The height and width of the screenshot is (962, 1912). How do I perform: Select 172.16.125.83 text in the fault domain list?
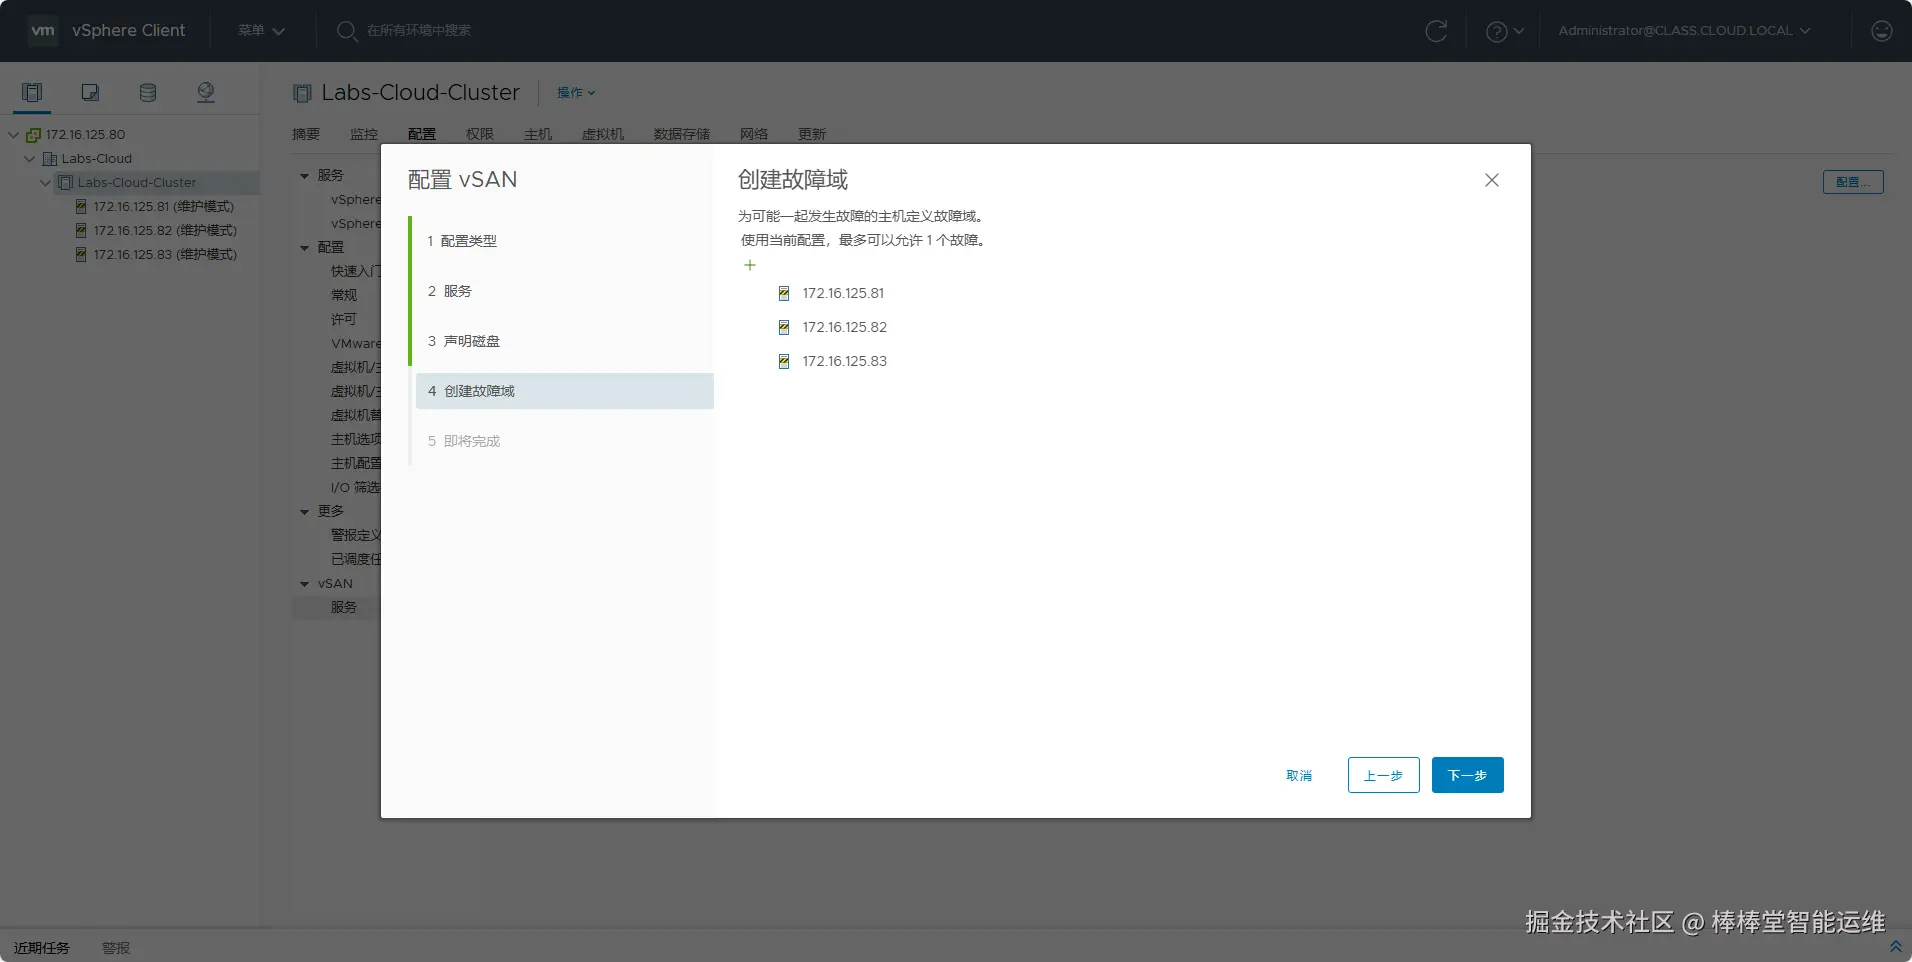pyautogui.click(x=845, y=361)
